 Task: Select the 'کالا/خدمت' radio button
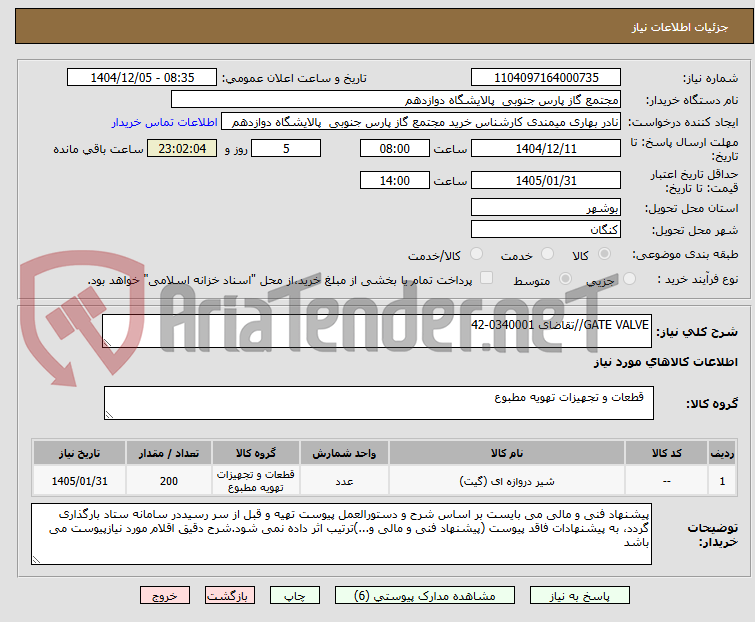(477, 254)
